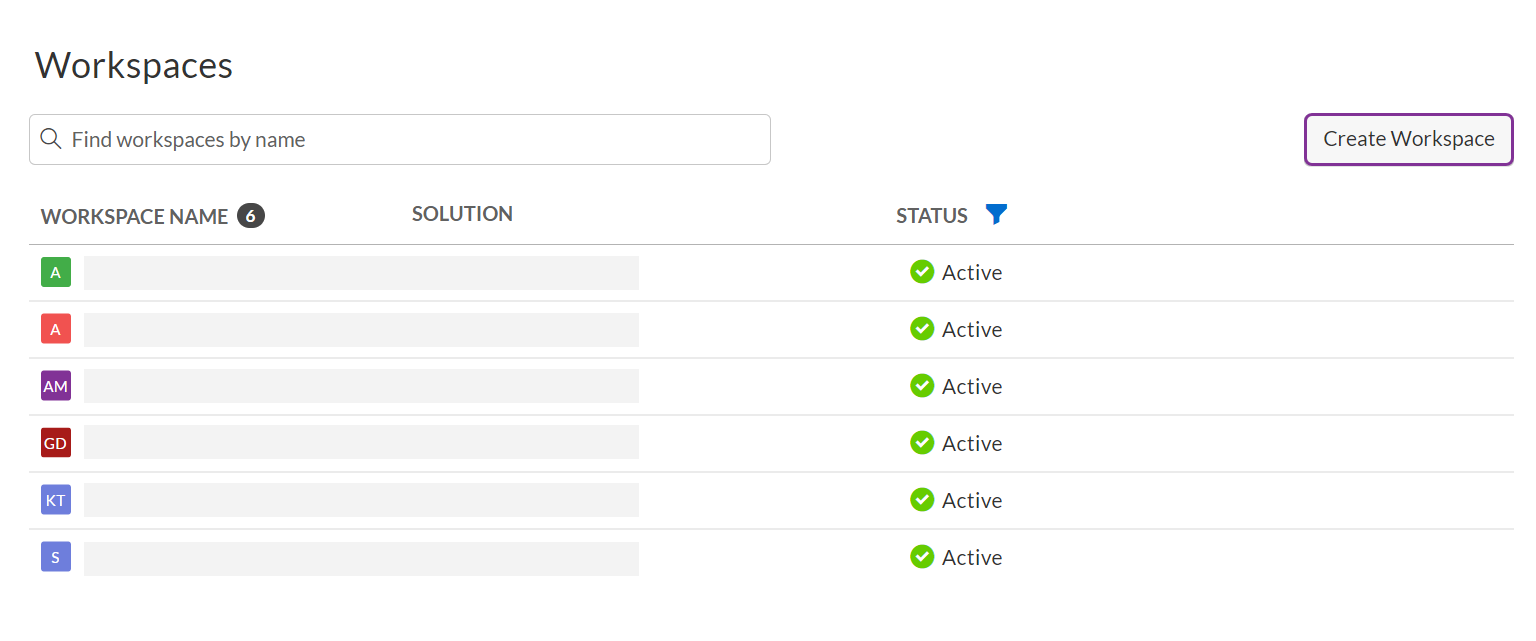The width and height of the screenshot is (1536, 641).
Task: Click the dark red "GD" workspace avatar
Action: click(55, 442)
